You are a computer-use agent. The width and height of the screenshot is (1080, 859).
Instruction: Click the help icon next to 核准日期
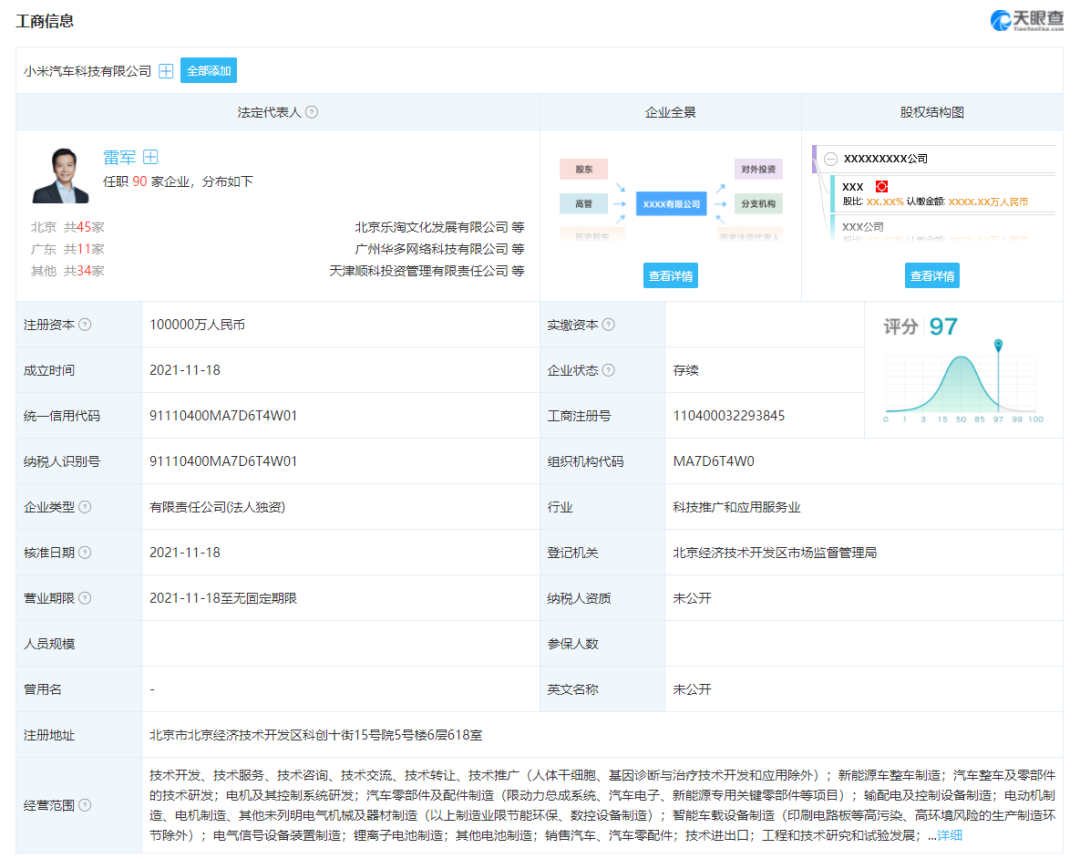[x=85, y=552]
